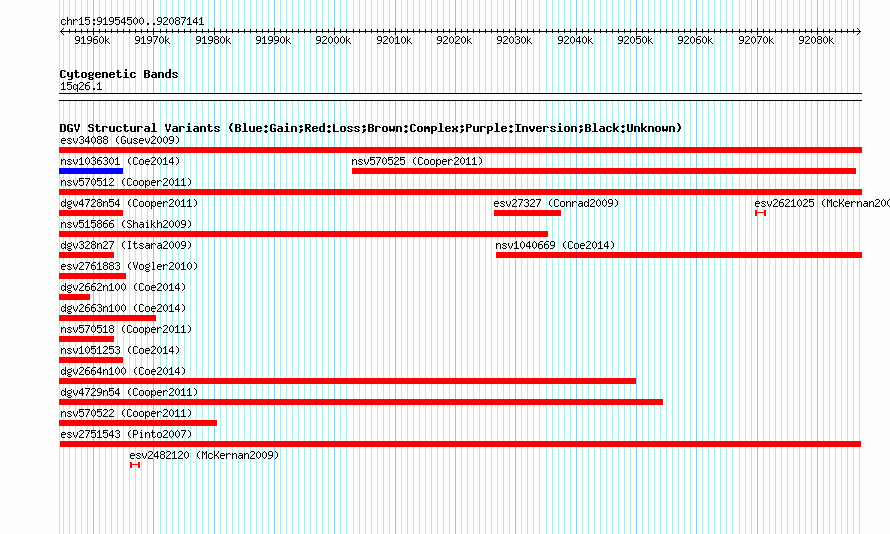
Task: Click the dgv4728n54 short red bar
Action: (x=91, y=213)
